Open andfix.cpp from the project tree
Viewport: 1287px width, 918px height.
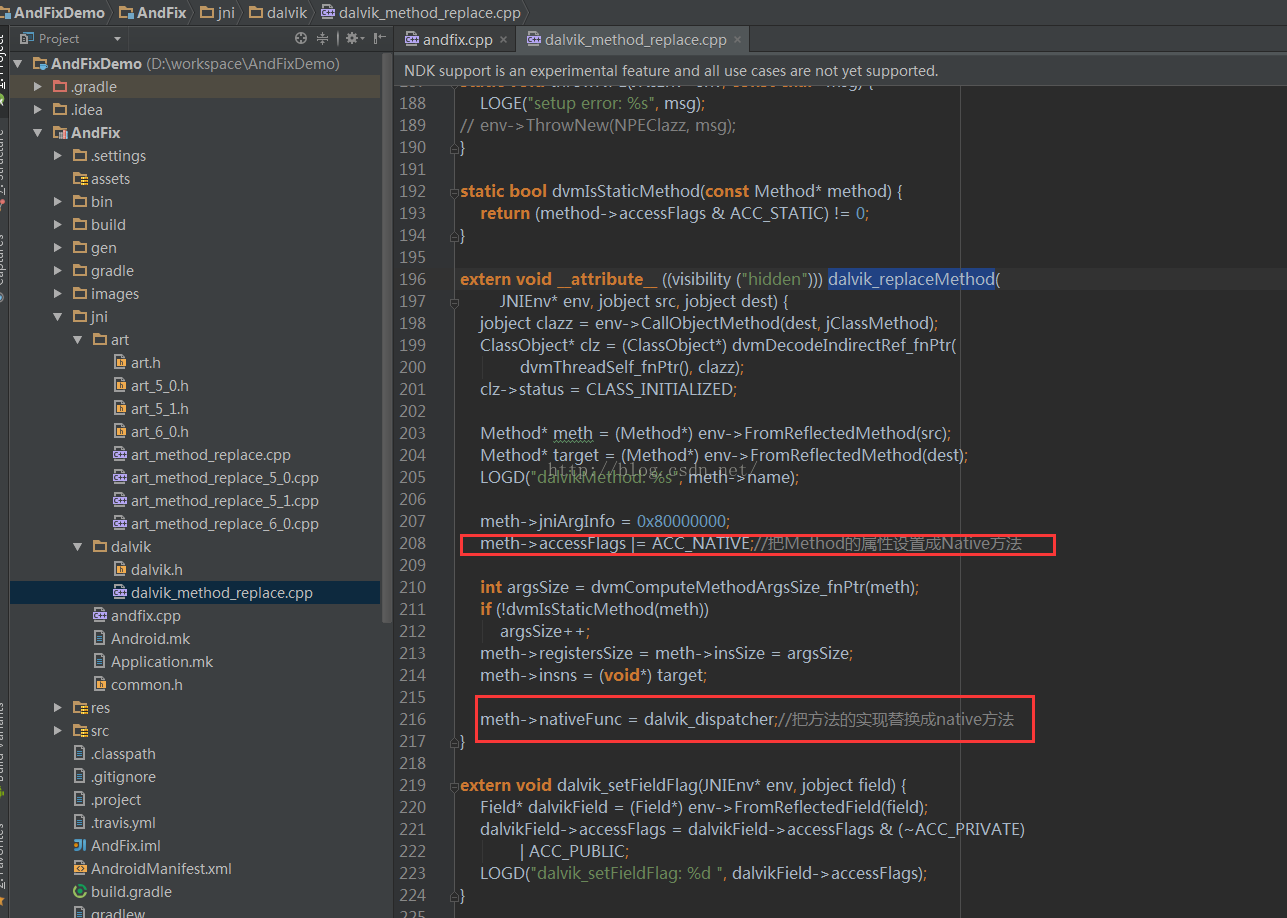(146, 616)
